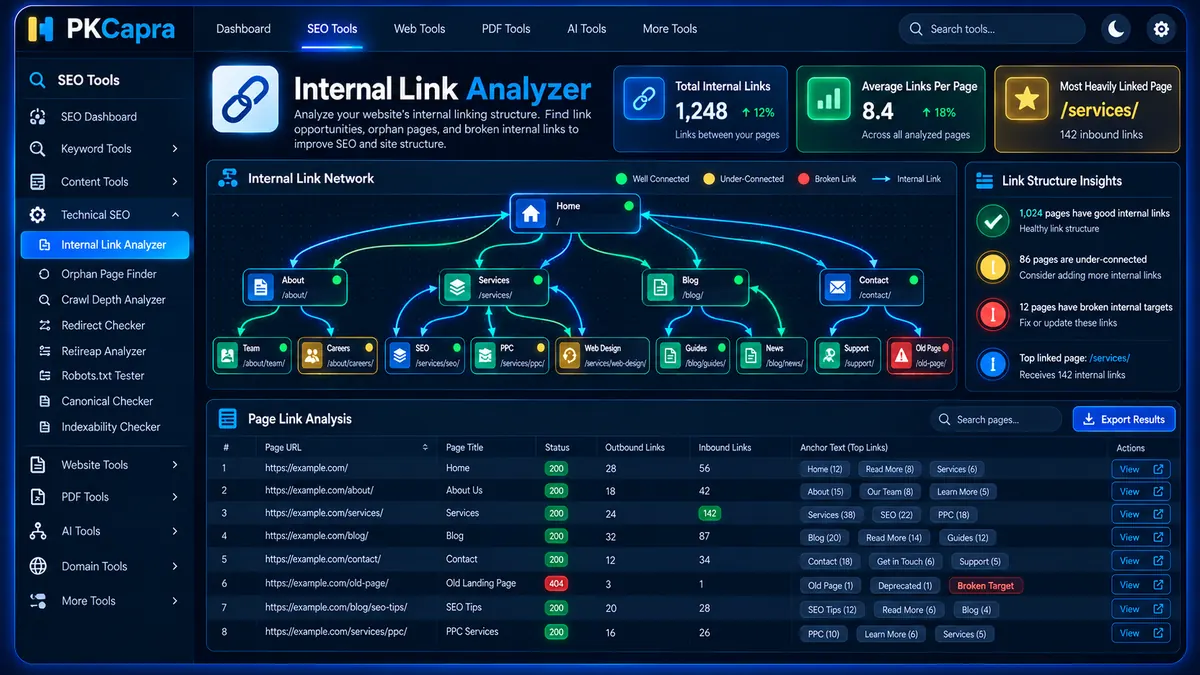Focus the Search tools input field
The image size is (1200, 675).
(991, 29)
